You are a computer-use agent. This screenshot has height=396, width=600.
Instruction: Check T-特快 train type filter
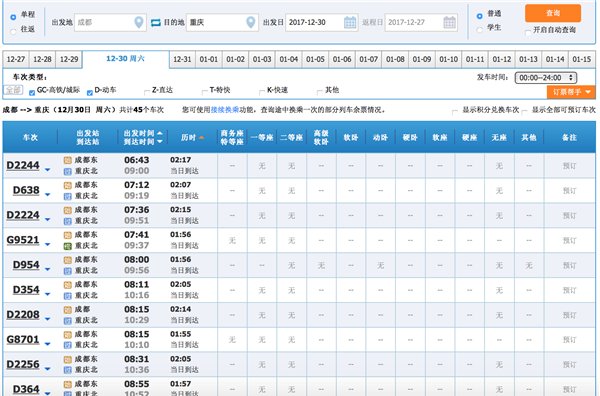(204, 92)
